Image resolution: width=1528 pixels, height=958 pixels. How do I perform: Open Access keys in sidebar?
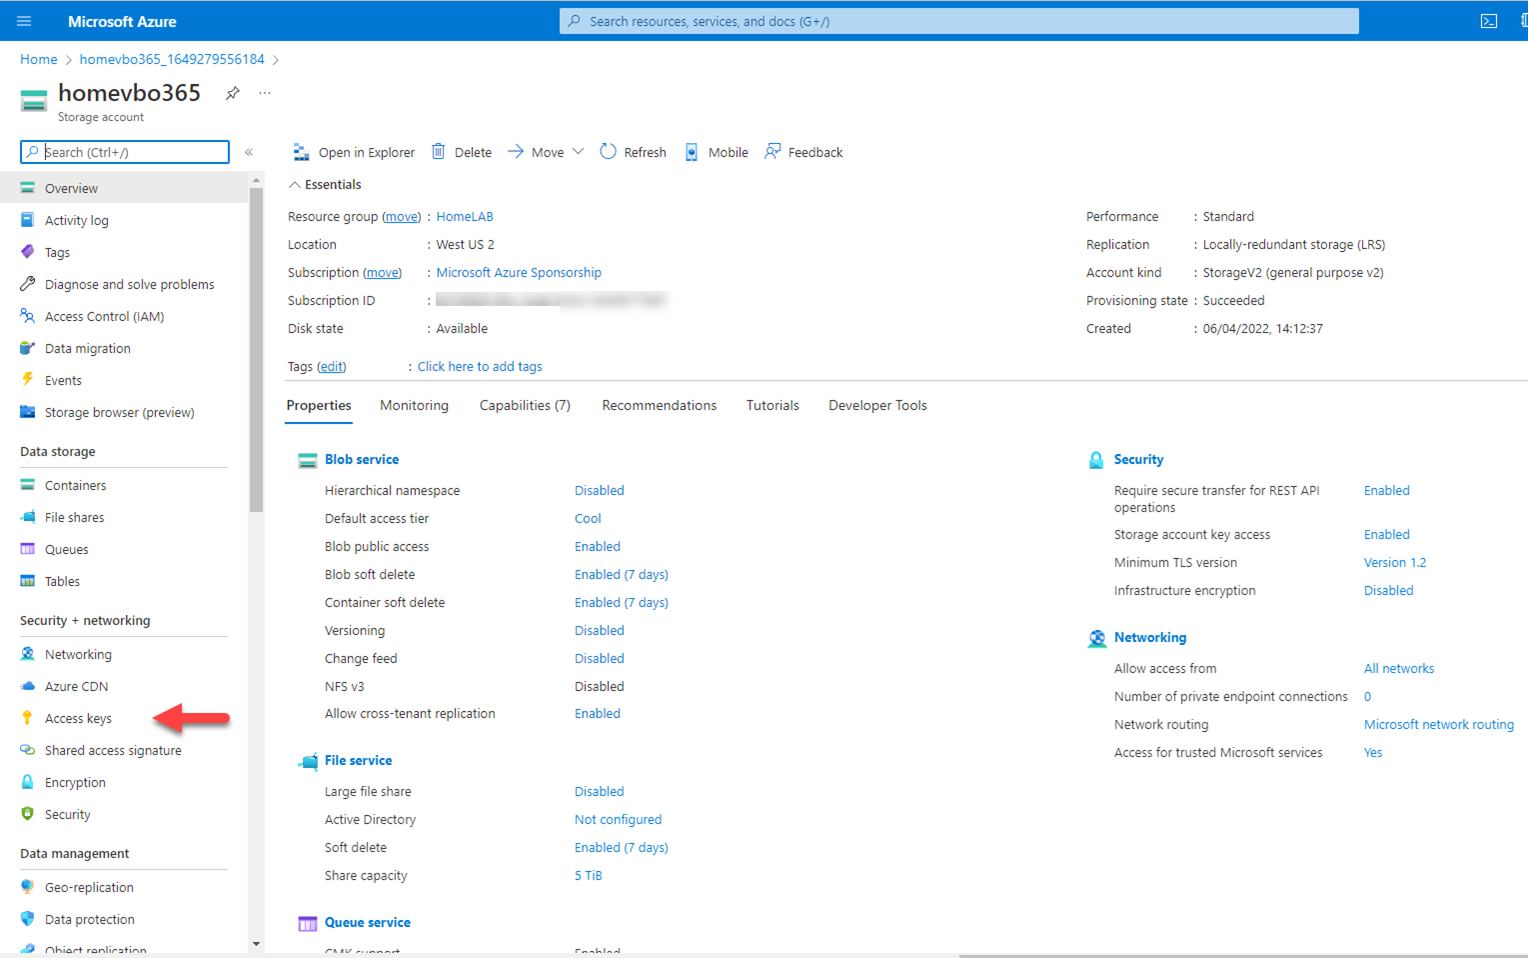(x=78, y=718)
